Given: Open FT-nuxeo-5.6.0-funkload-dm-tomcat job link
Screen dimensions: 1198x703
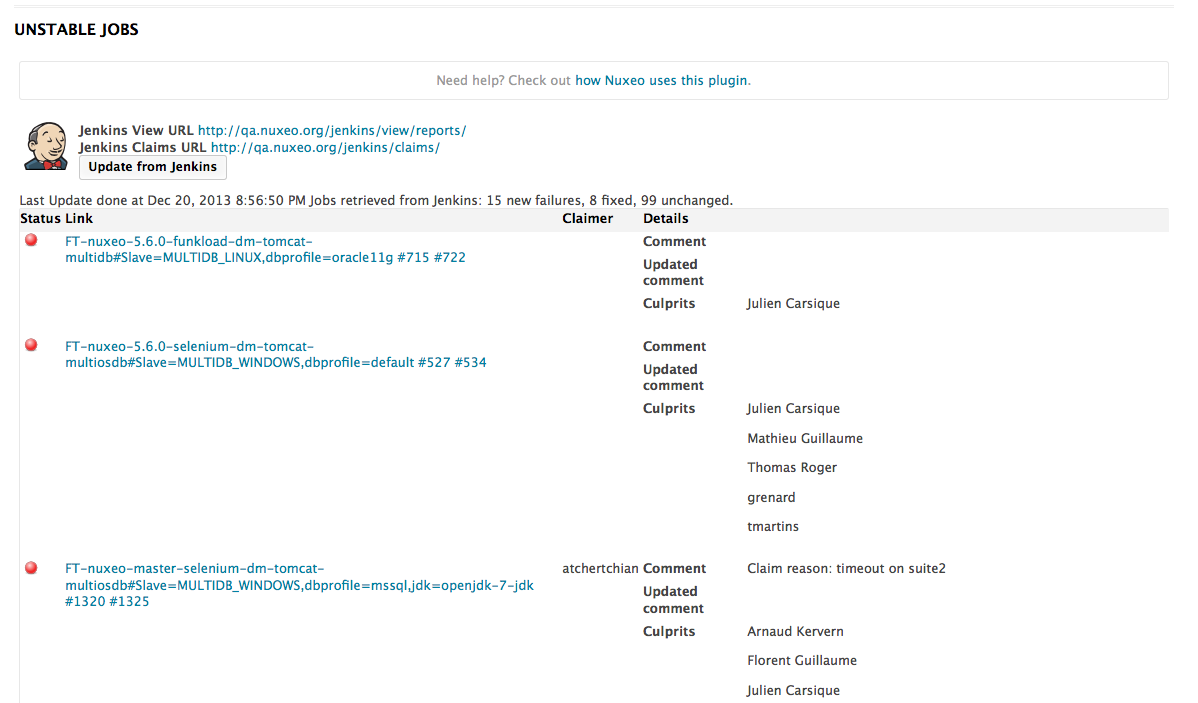Looking at the screenshot, I should (265, 249).
